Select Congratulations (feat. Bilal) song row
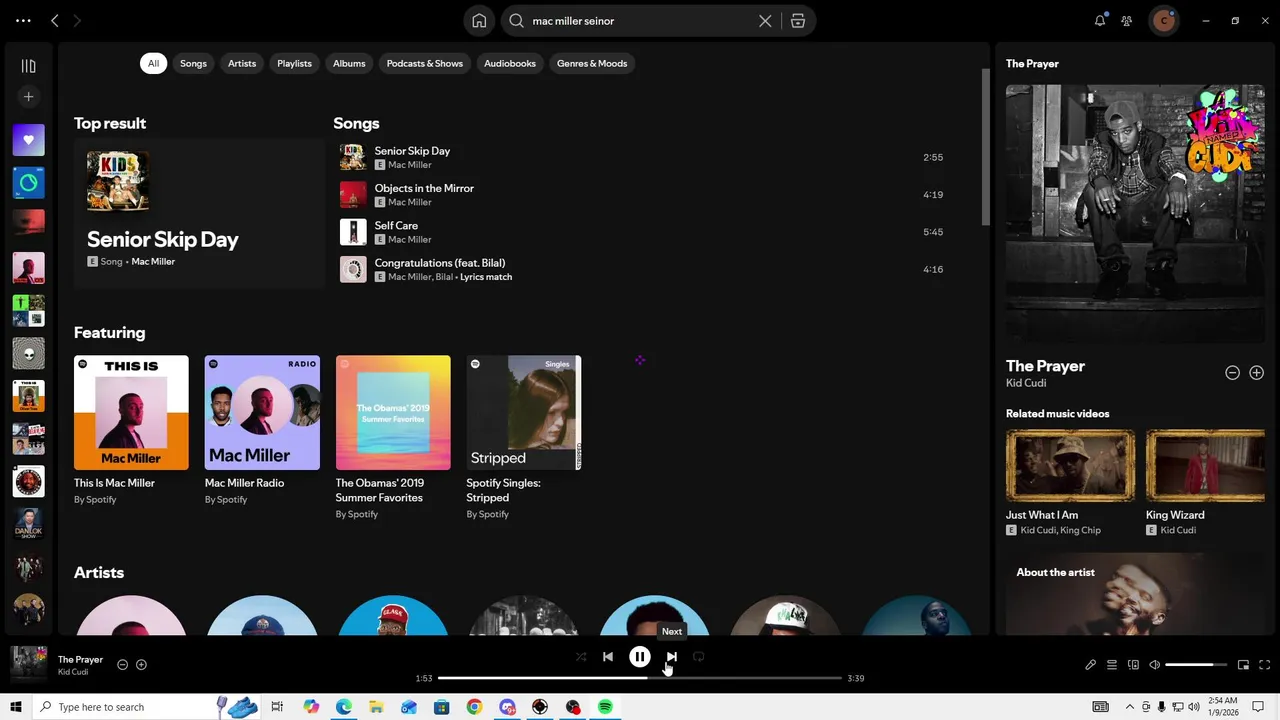1280x720 pixels. [642, 269]
